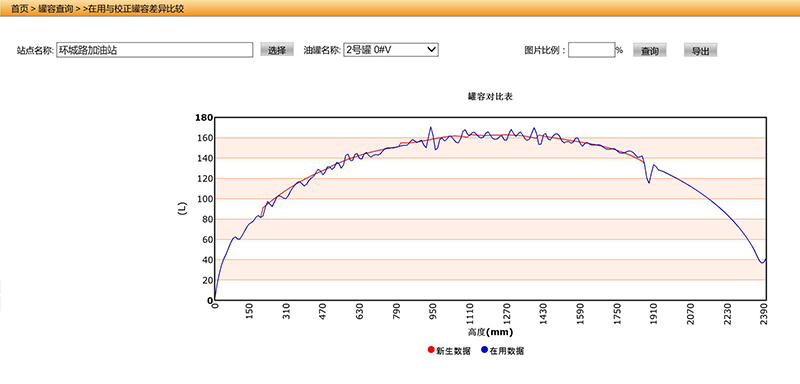Click the 罐容对比表 chart title
The height and width of the screenshot is (384, 800).
pyautogui.click(x=490, y=96)
